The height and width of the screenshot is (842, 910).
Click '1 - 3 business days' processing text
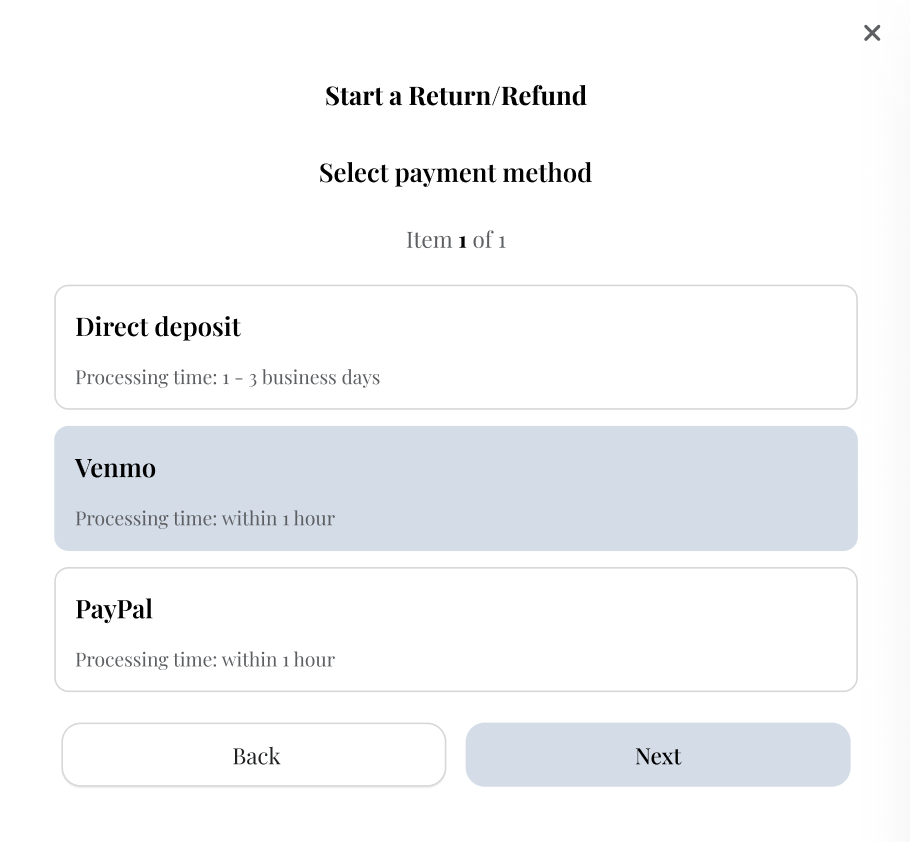point(300,378)
